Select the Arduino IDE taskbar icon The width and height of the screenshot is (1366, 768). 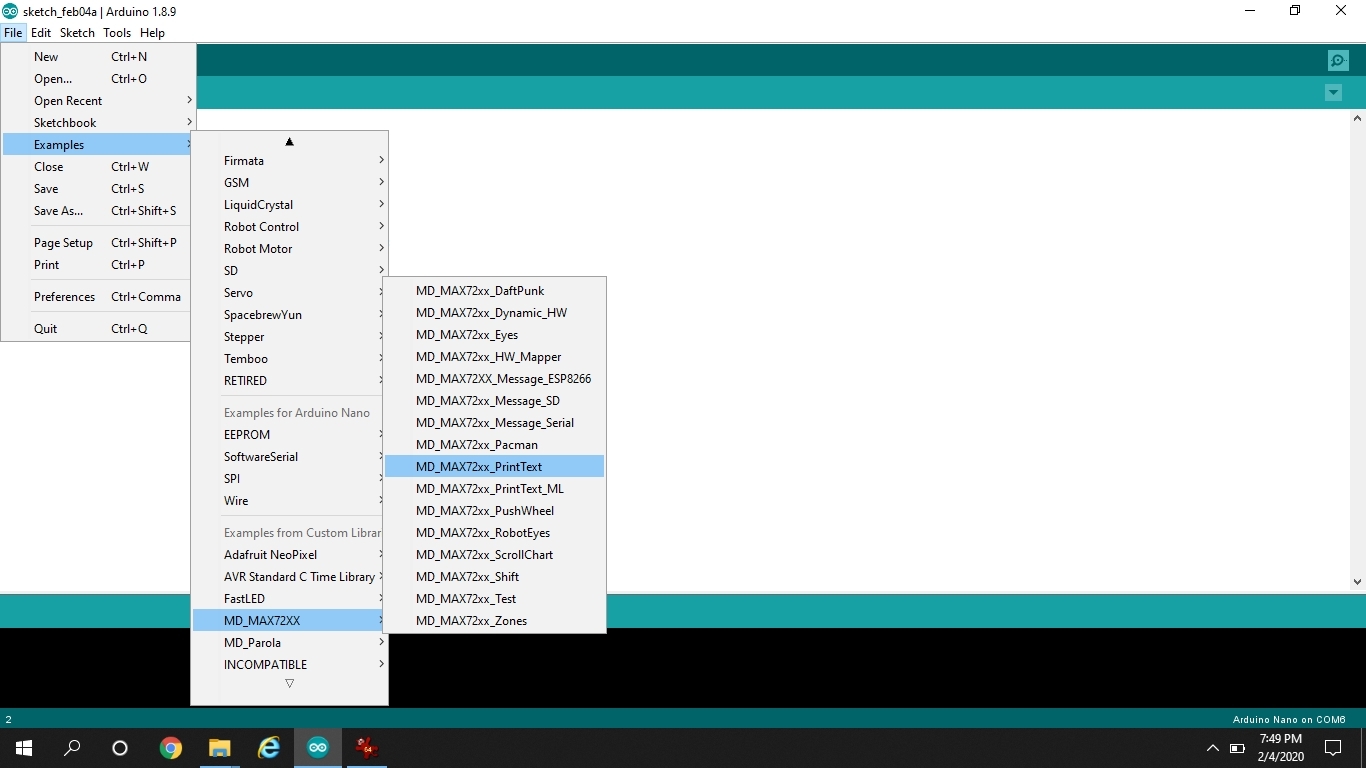tap(318, 747)
